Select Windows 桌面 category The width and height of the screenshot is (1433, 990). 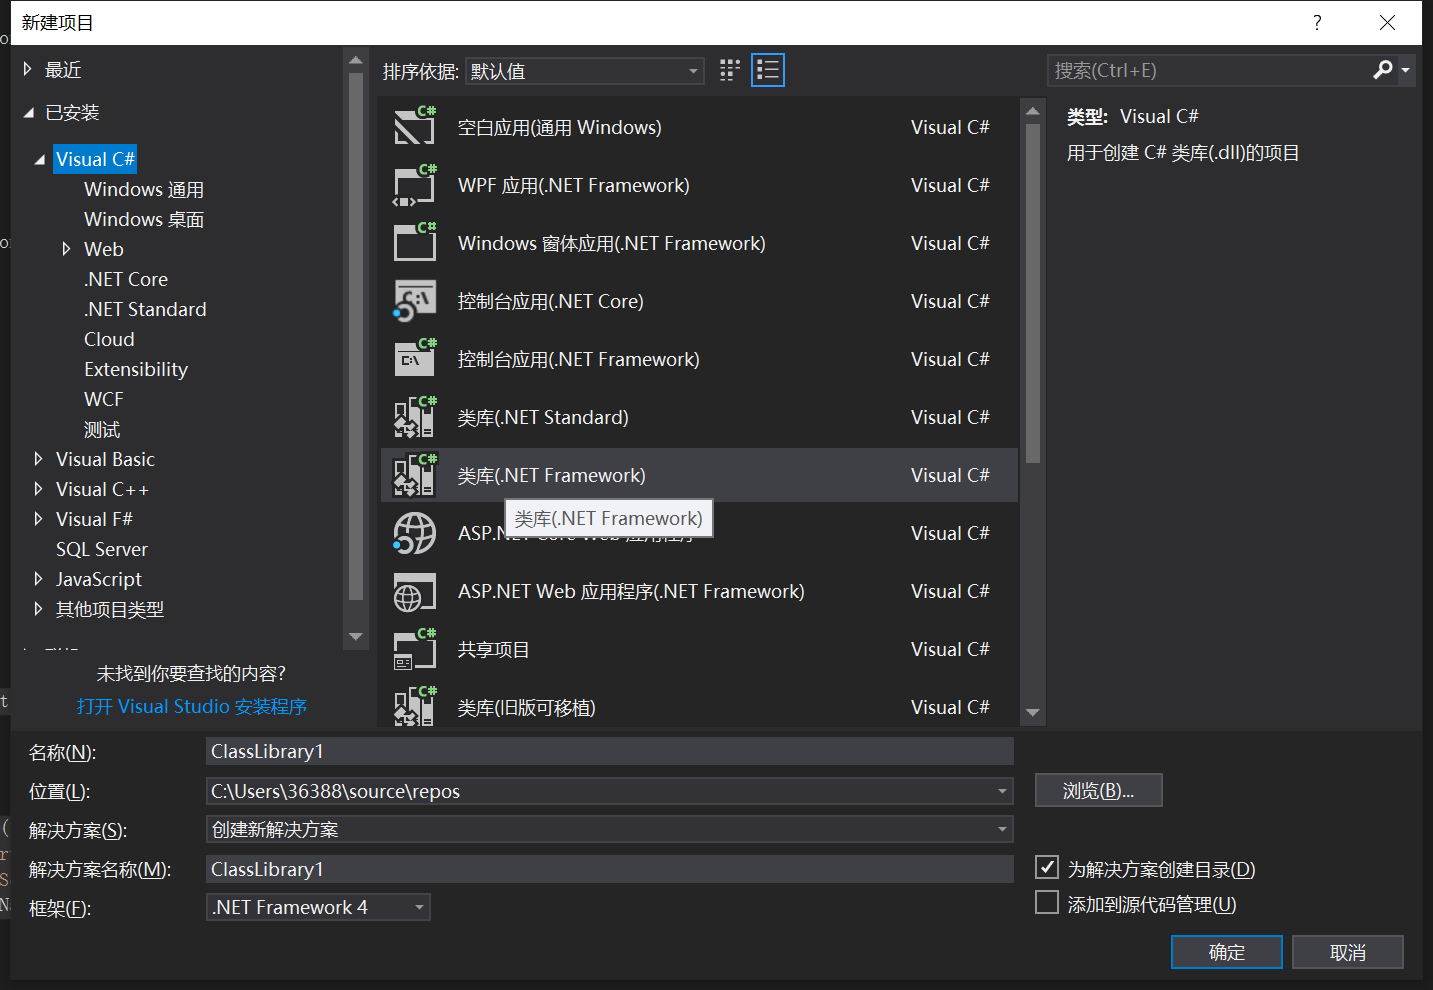pyautogui.click(x=144, y=219)
